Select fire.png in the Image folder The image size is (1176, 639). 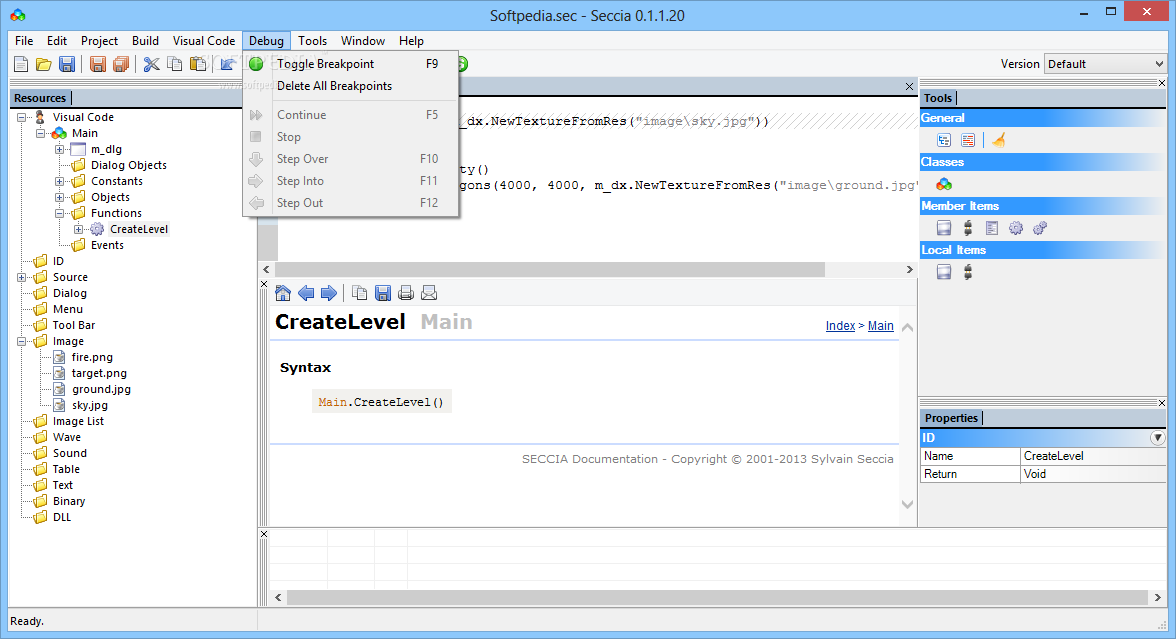coord(92,357)
